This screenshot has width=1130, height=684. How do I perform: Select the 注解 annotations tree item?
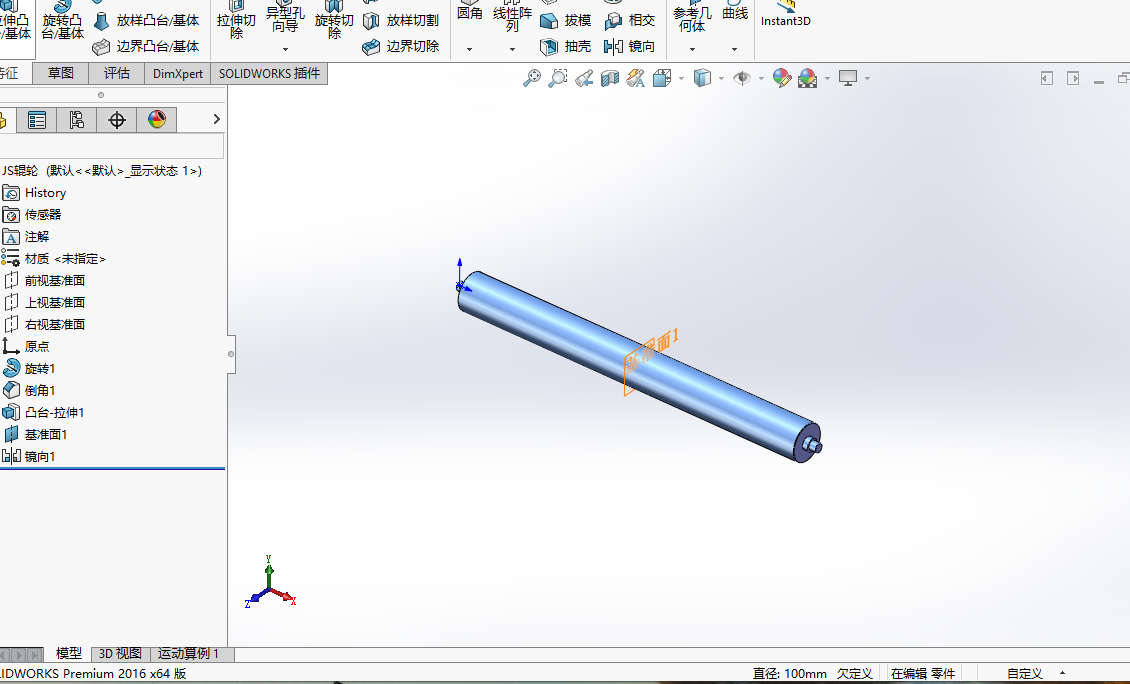point(25,237)
